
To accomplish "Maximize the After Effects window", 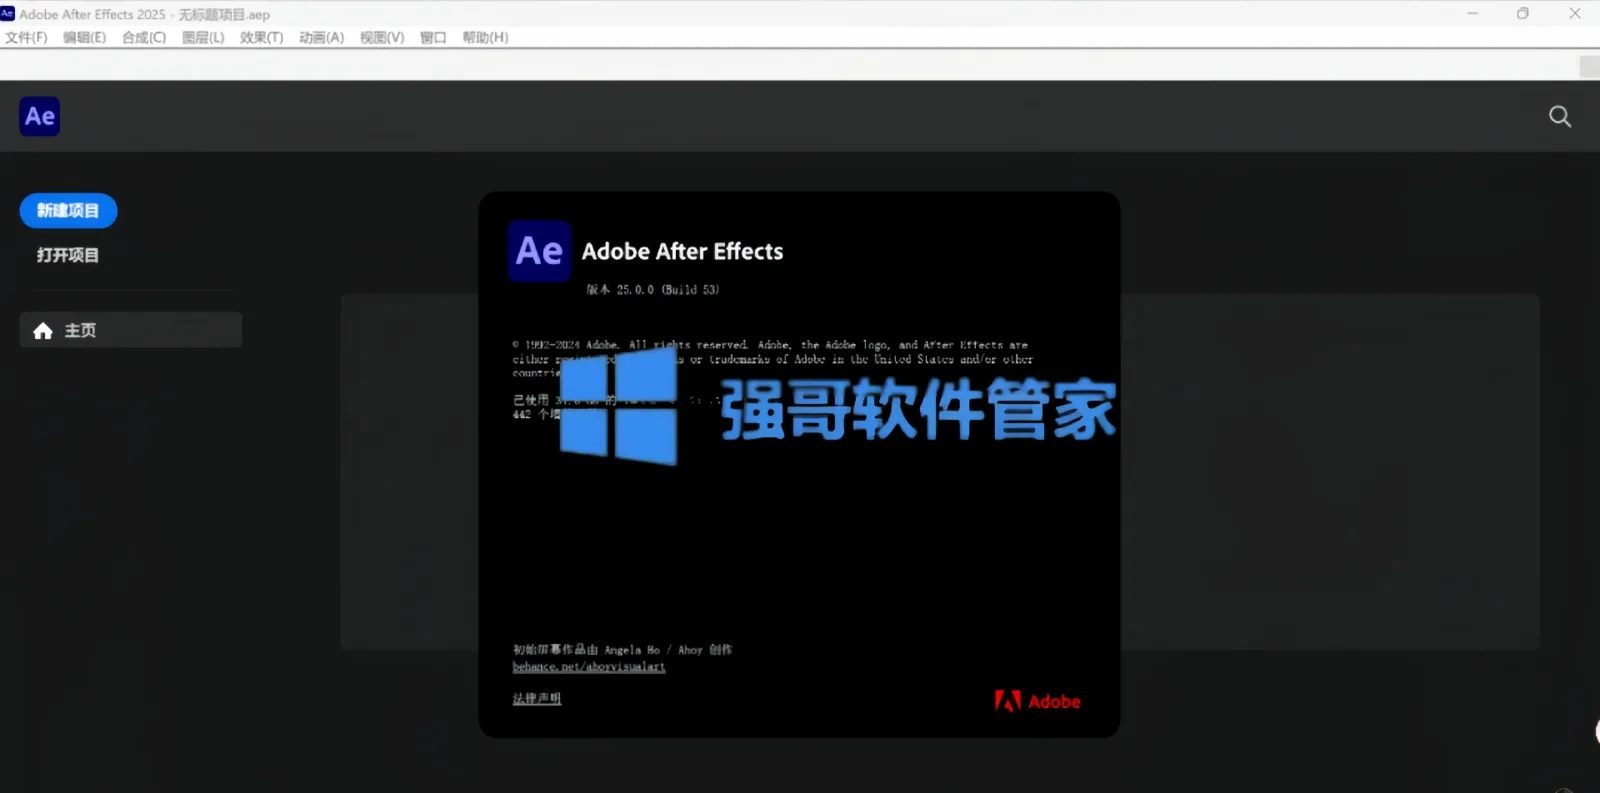I will click(1523, 14).
